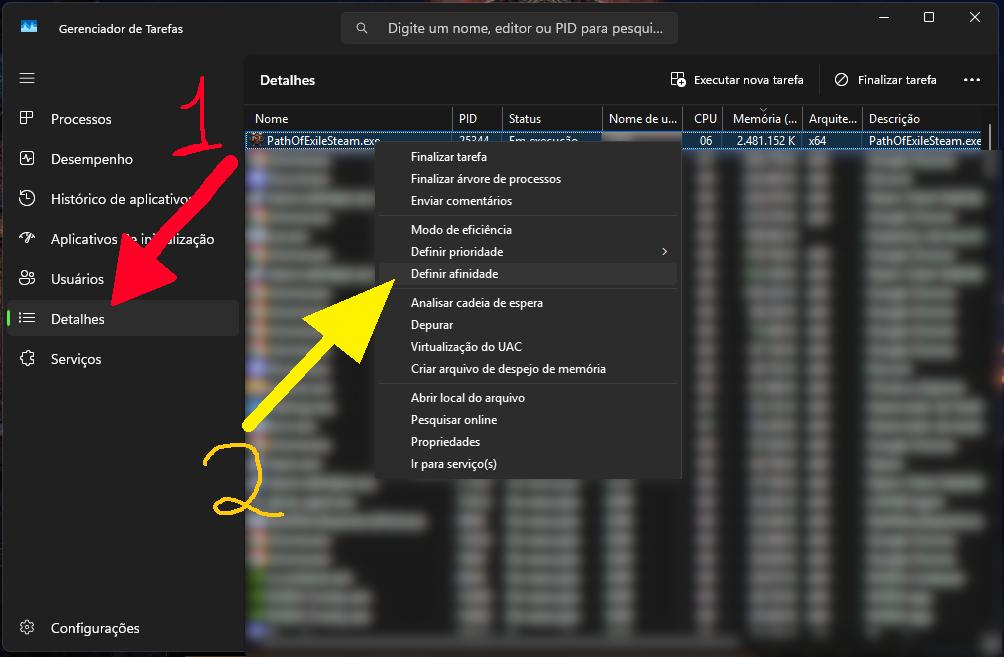Image resolution: width=1004 pixels, height=657 pixels.
Task: Click the Task Manager app icon
Action: (x=29, y=27)
